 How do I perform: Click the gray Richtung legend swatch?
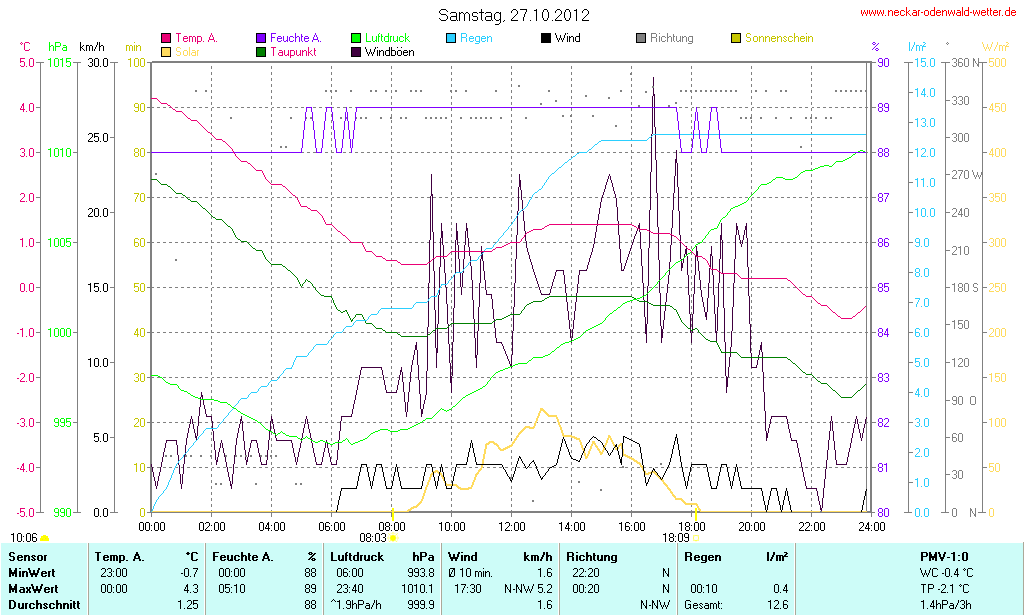point(641,38)
